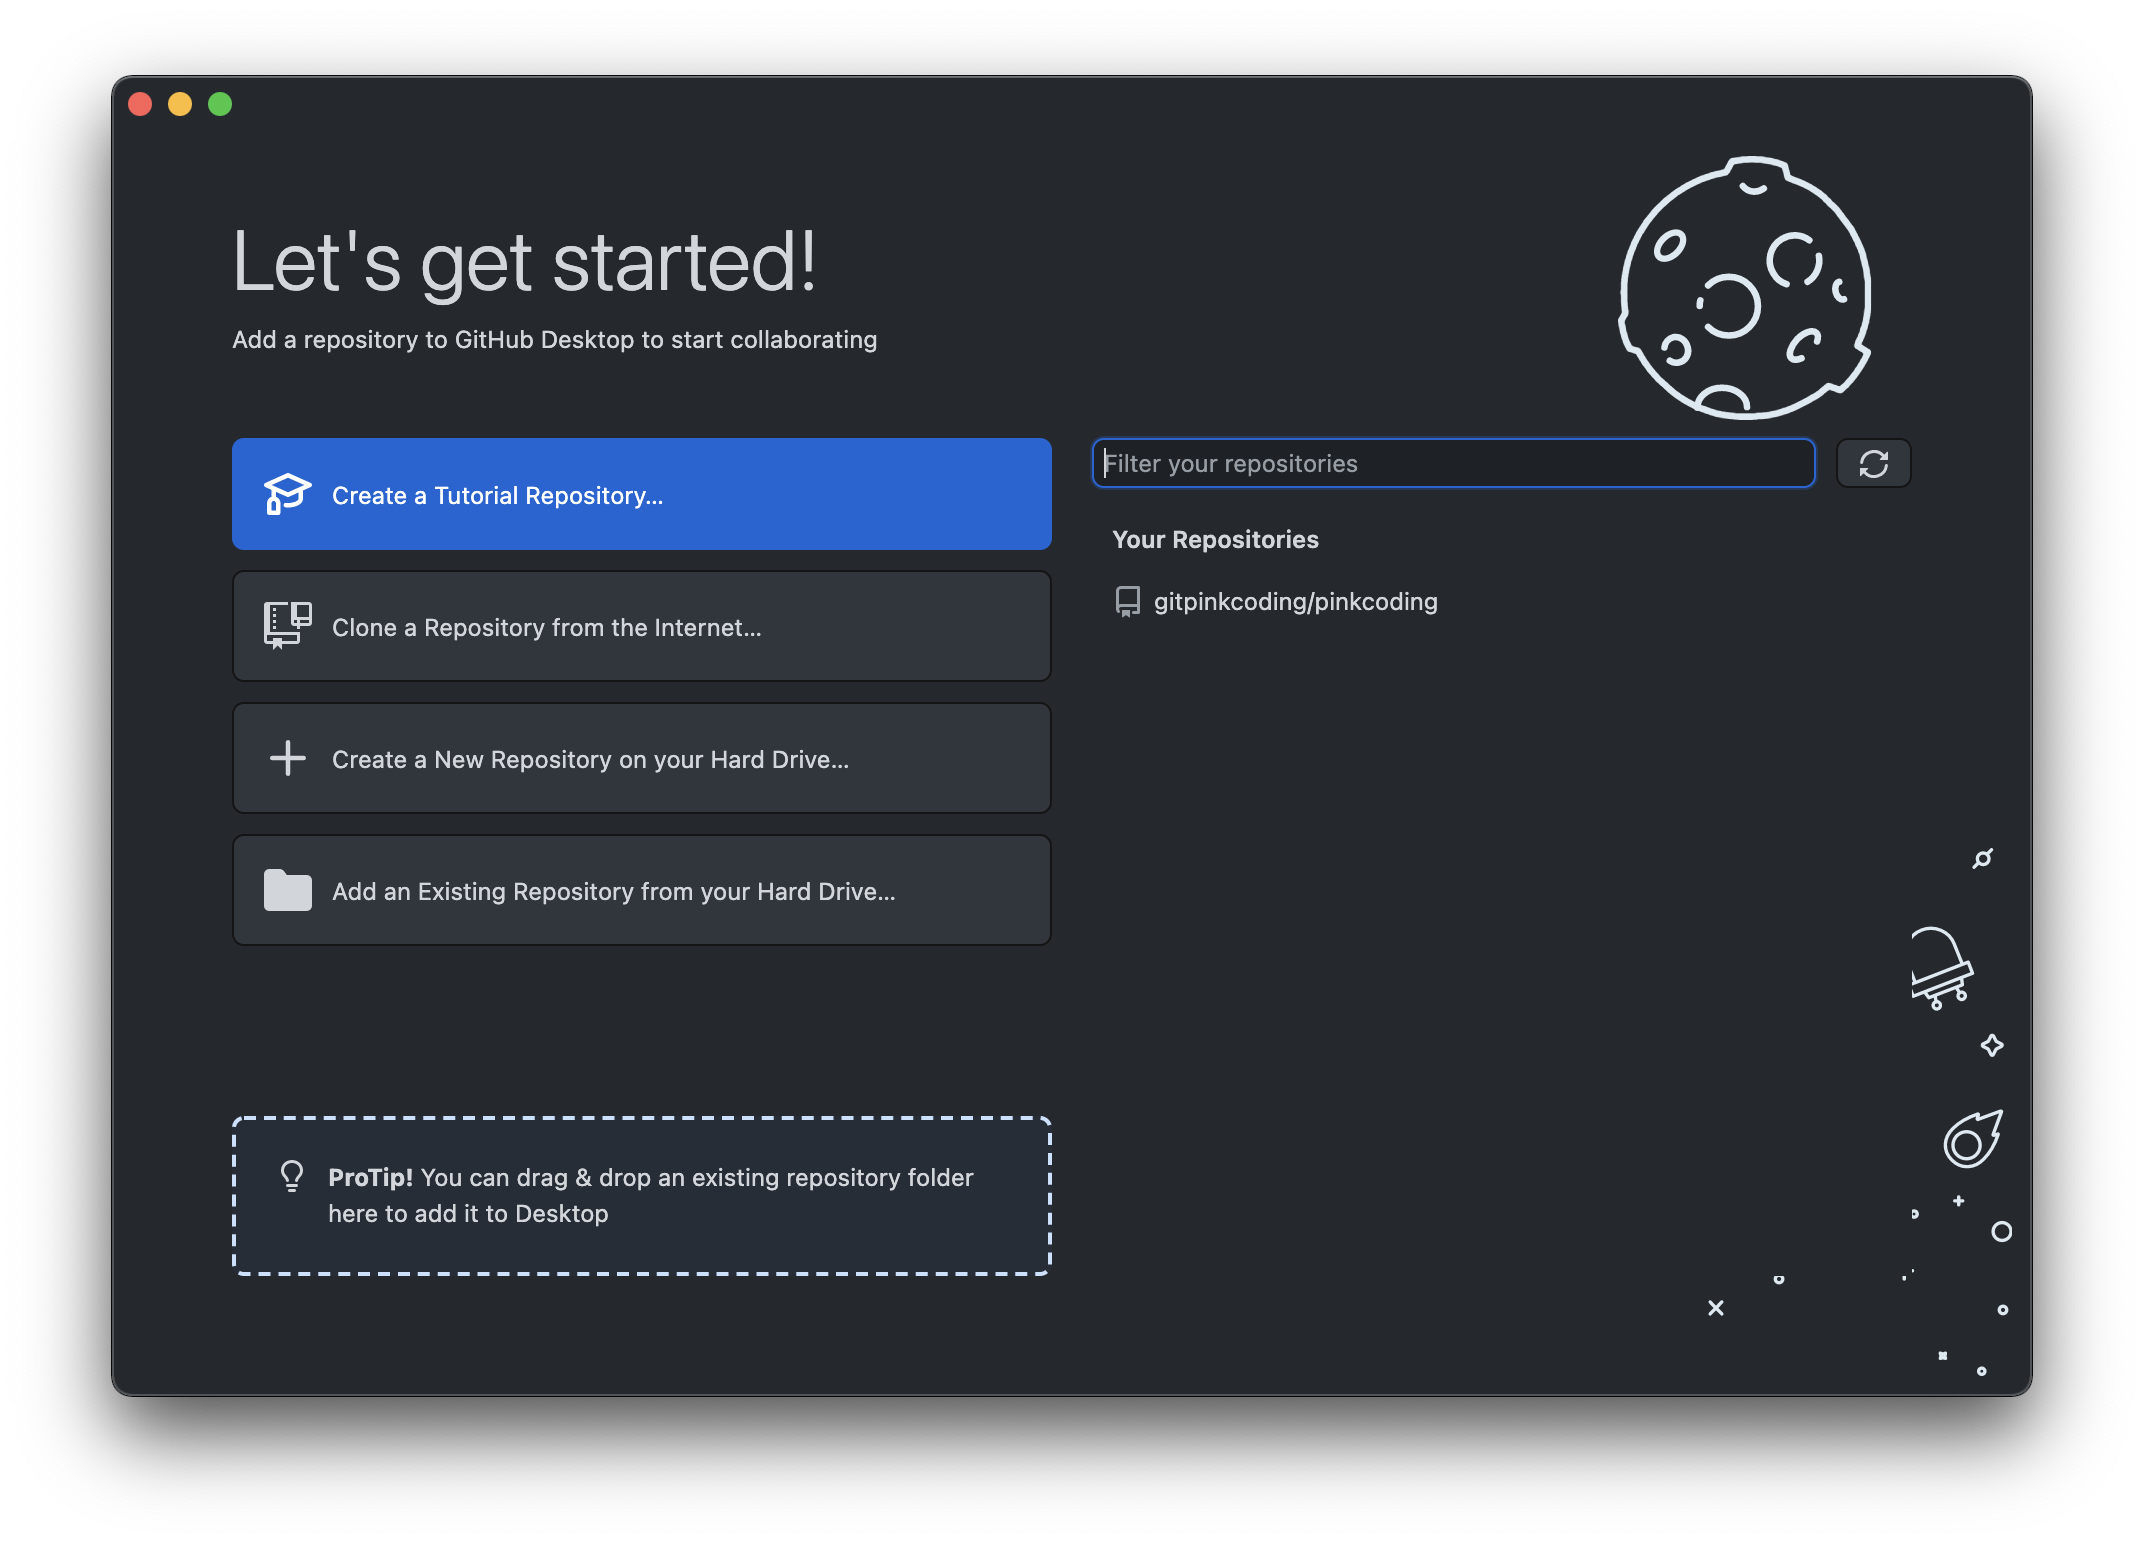Close the window with the red button

[140, 104]
